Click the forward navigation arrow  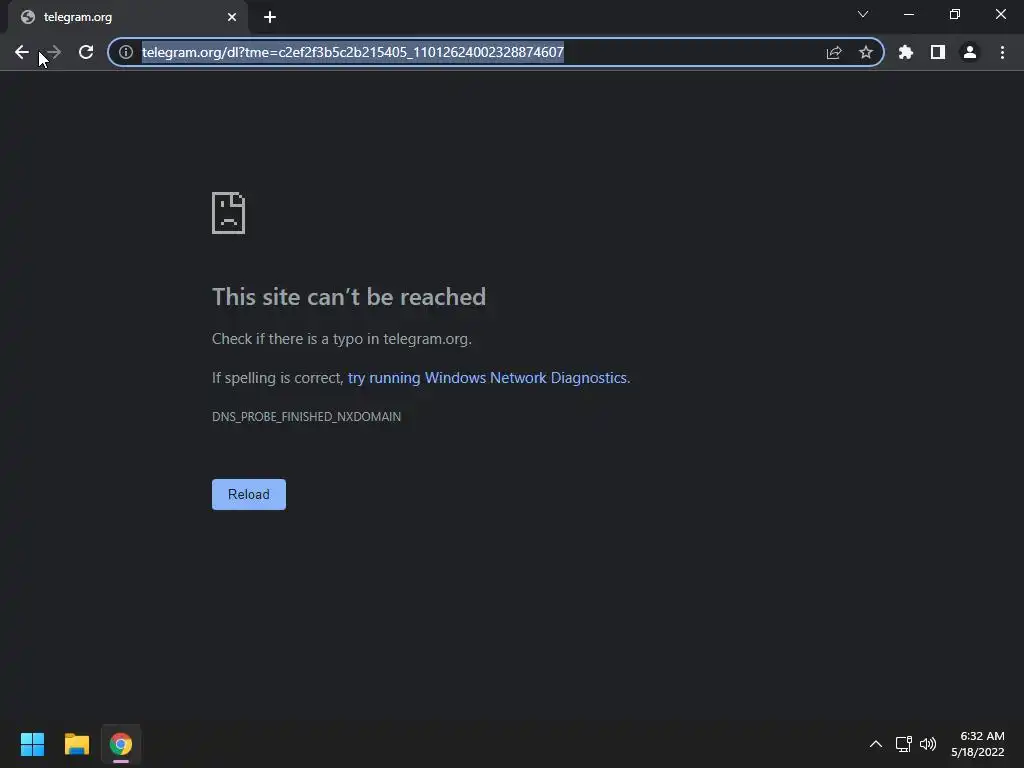54,52
